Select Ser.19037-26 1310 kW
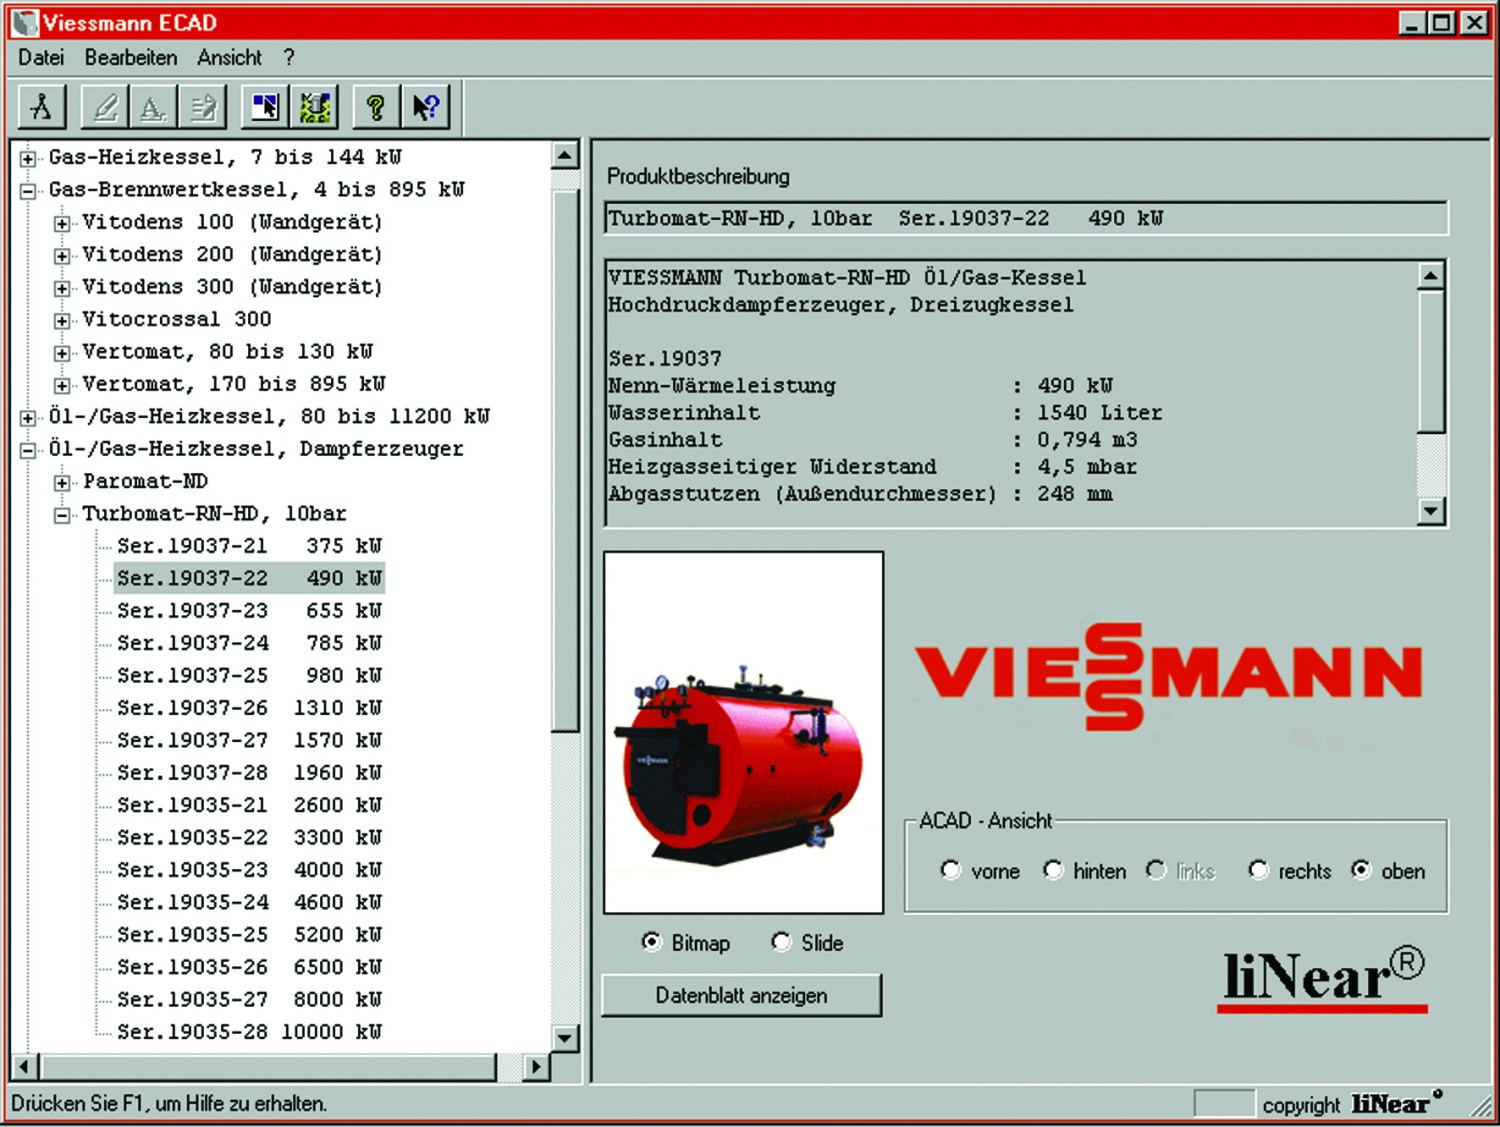 249,708
